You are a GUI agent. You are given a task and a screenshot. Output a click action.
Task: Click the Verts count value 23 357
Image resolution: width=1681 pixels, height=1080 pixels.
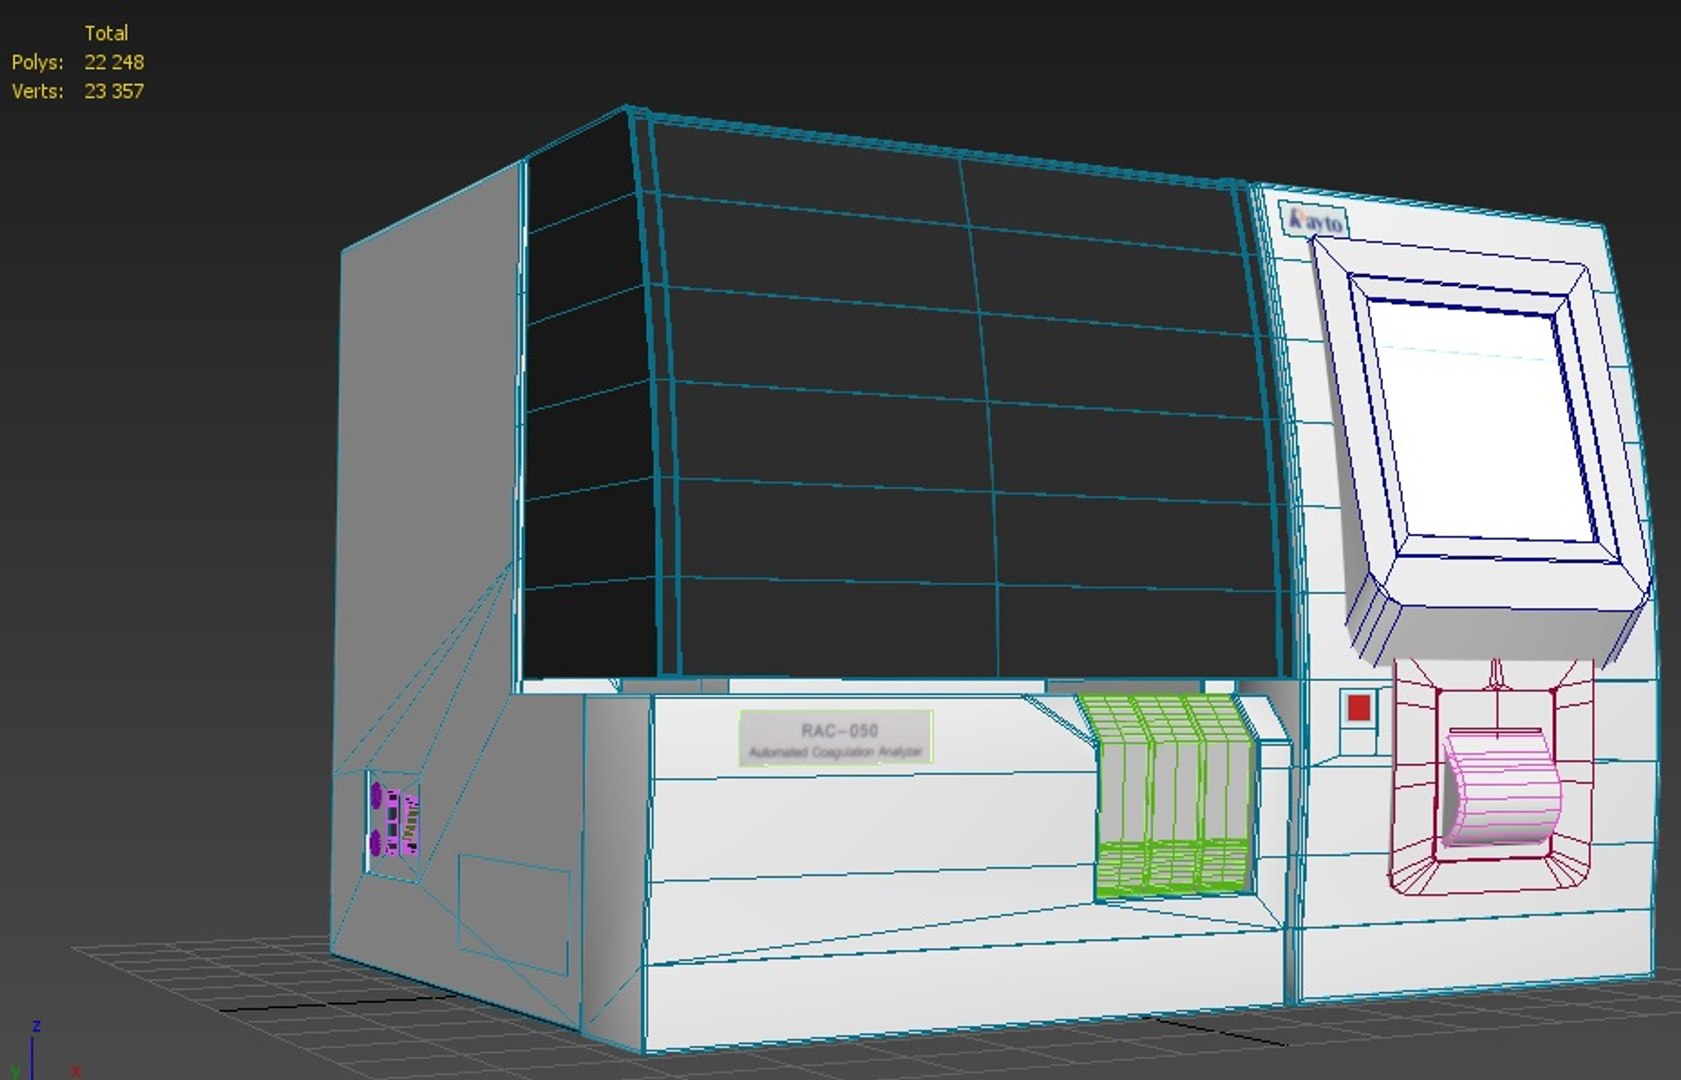click(x=114, y=91)
